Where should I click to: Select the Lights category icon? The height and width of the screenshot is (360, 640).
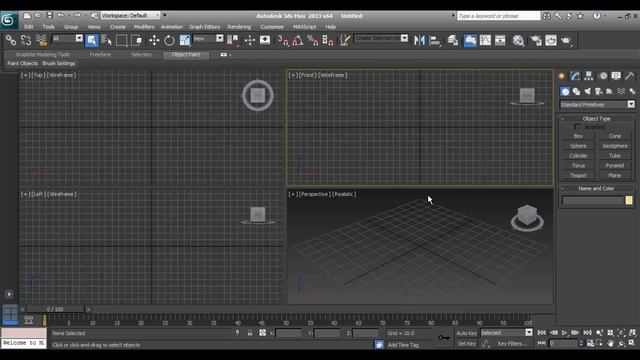pyautogui.click(x=587, y=91)
